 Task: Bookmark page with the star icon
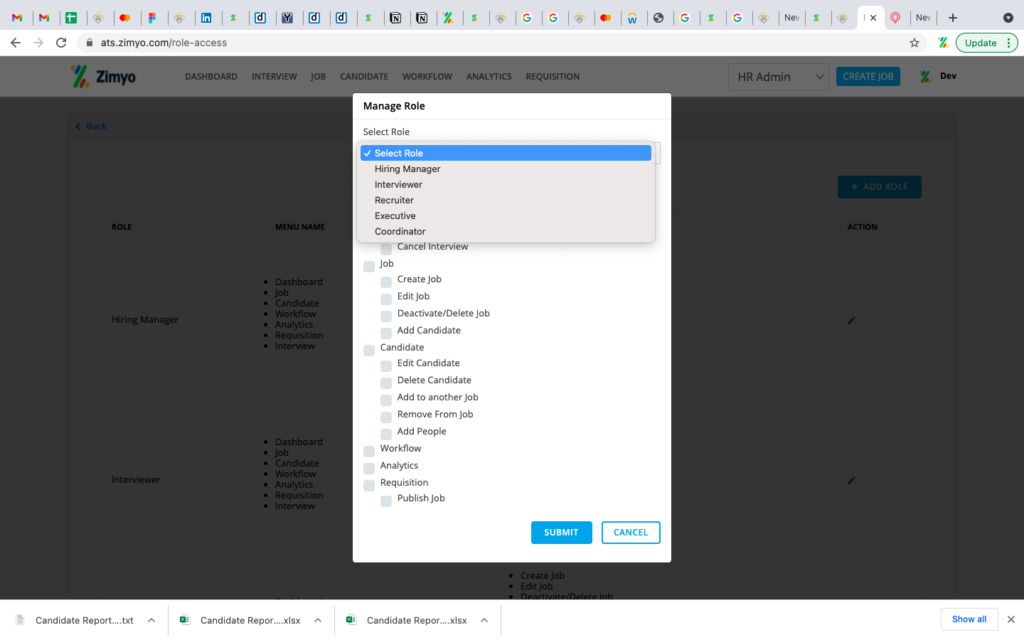pyautogui.click(x=914, y=42)
